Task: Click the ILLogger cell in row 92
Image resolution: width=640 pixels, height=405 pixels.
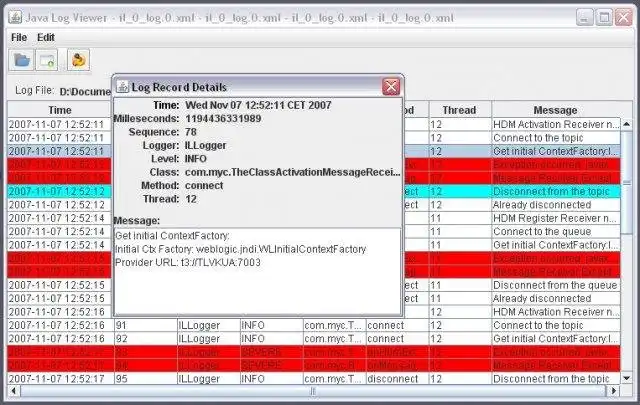Action: click(209, 339)
